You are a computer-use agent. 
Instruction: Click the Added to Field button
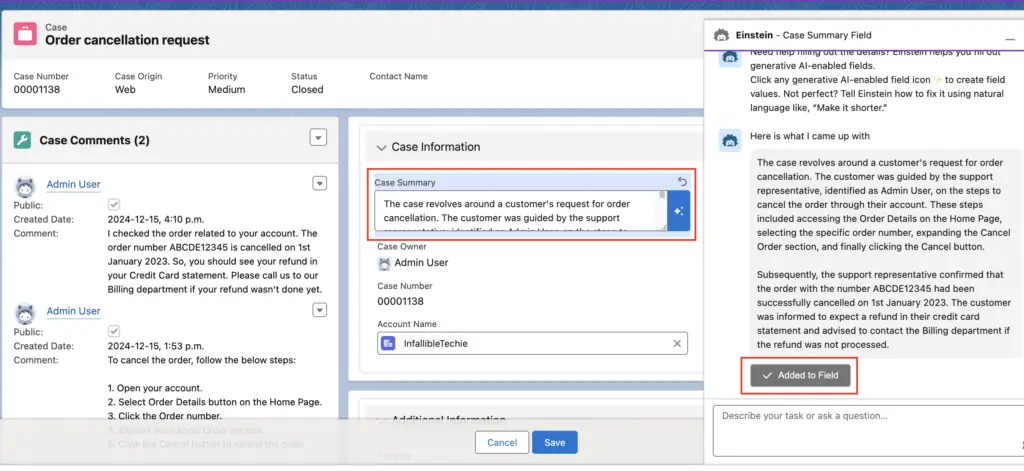pyautogui.click(x=800, y=376)
